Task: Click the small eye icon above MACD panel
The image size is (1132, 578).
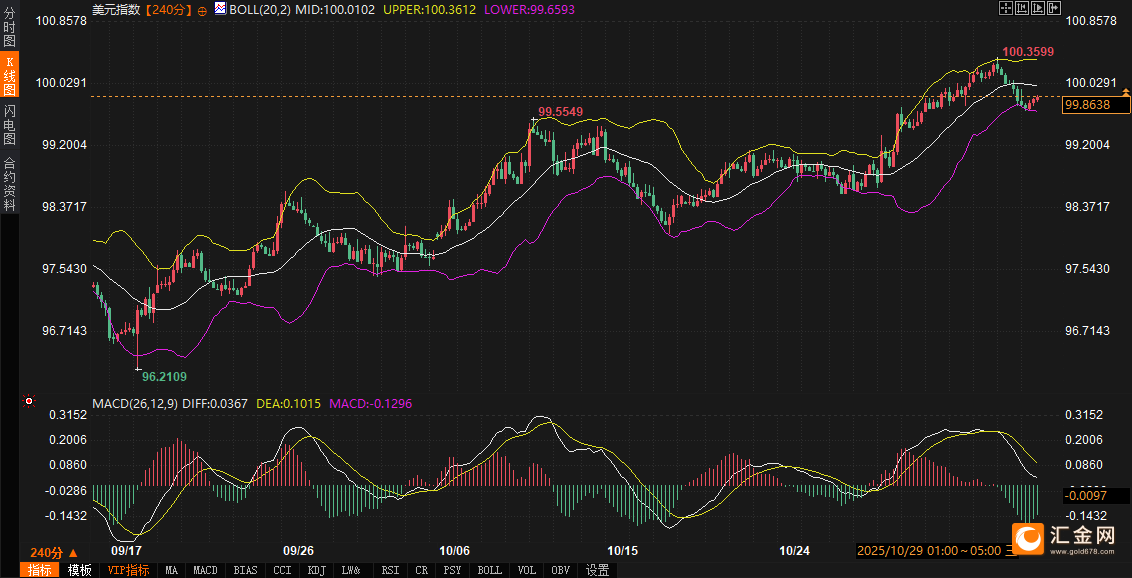Action: 29,402
